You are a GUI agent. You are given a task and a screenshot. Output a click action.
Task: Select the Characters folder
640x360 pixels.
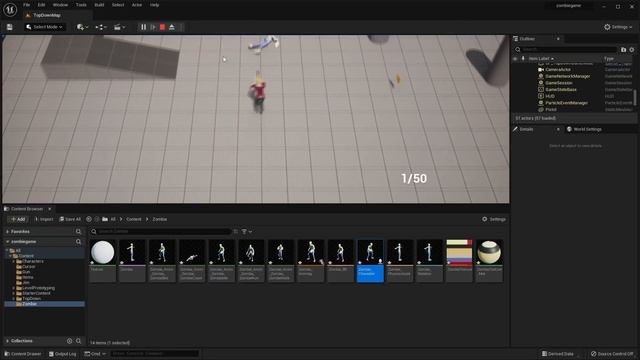point(33,261)
